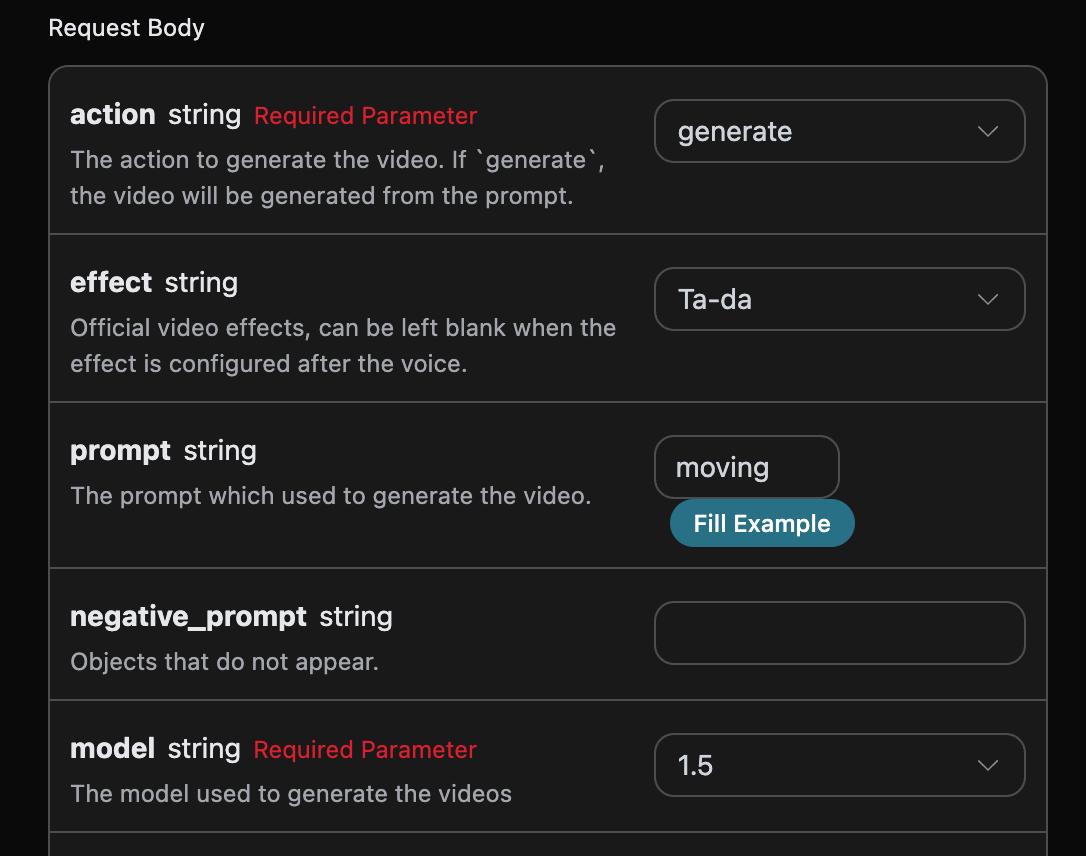The height and width of the screenshot is (856, 1086).
Task: Open the action dropdown showing generate
Action: pyautogui.click(x=820, y=131)
